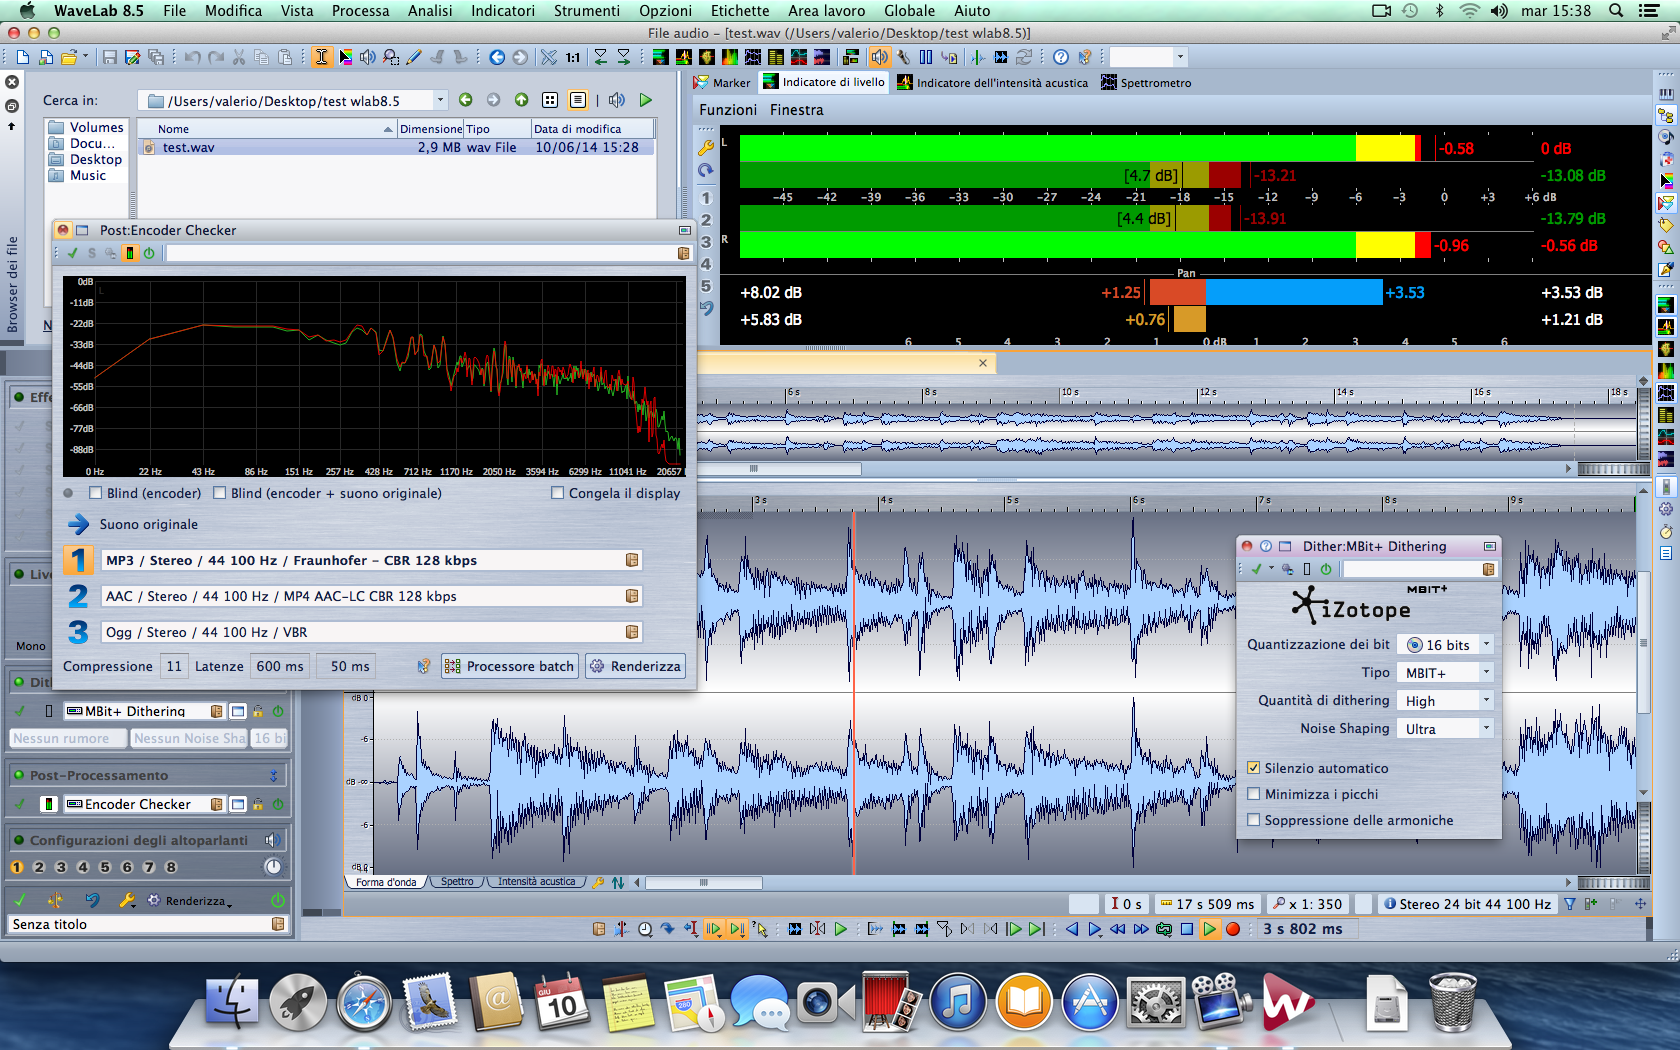Viewport: 1680px width, 1050px height.
Task: Switch to Spettro view tab
Action: click(x=457, y=882)
